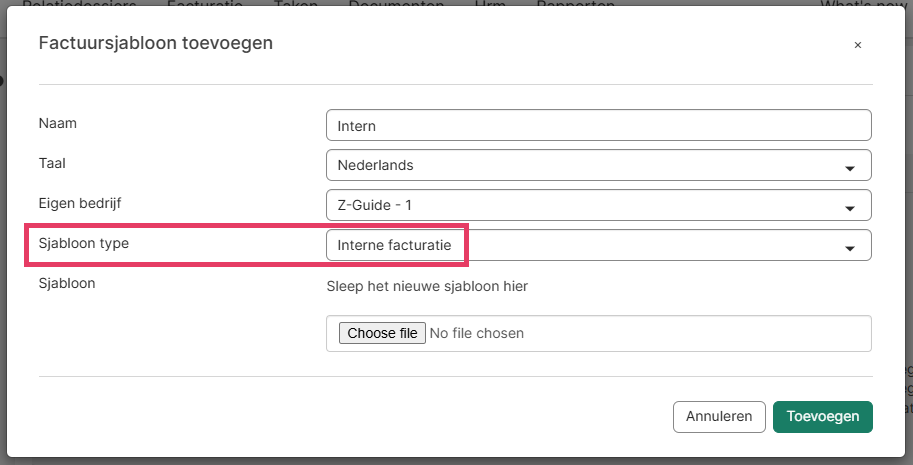
Task: Open the Facturatie menu in top bar
Action: [x=205, y=4]
